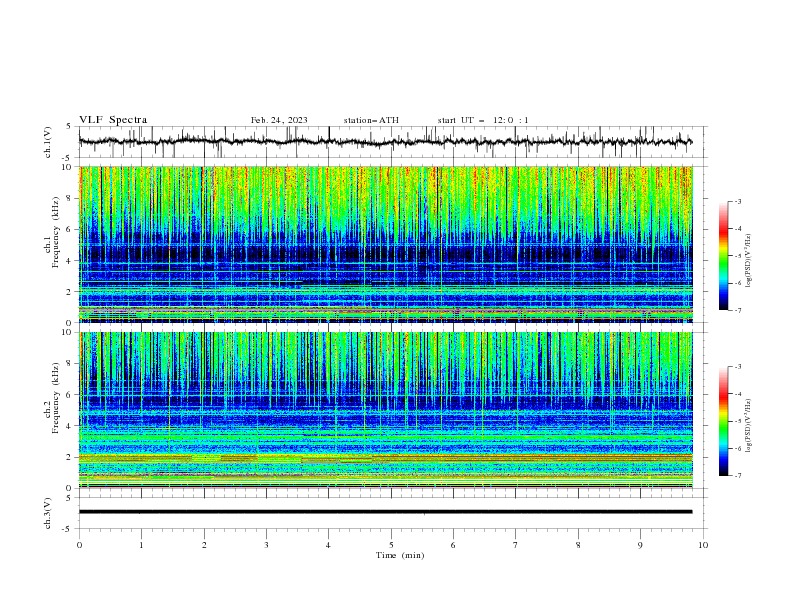Click the "-7" label on ch.1 color scale
Image resolution: width=792 pixels, height=612 pixels.
738,310
